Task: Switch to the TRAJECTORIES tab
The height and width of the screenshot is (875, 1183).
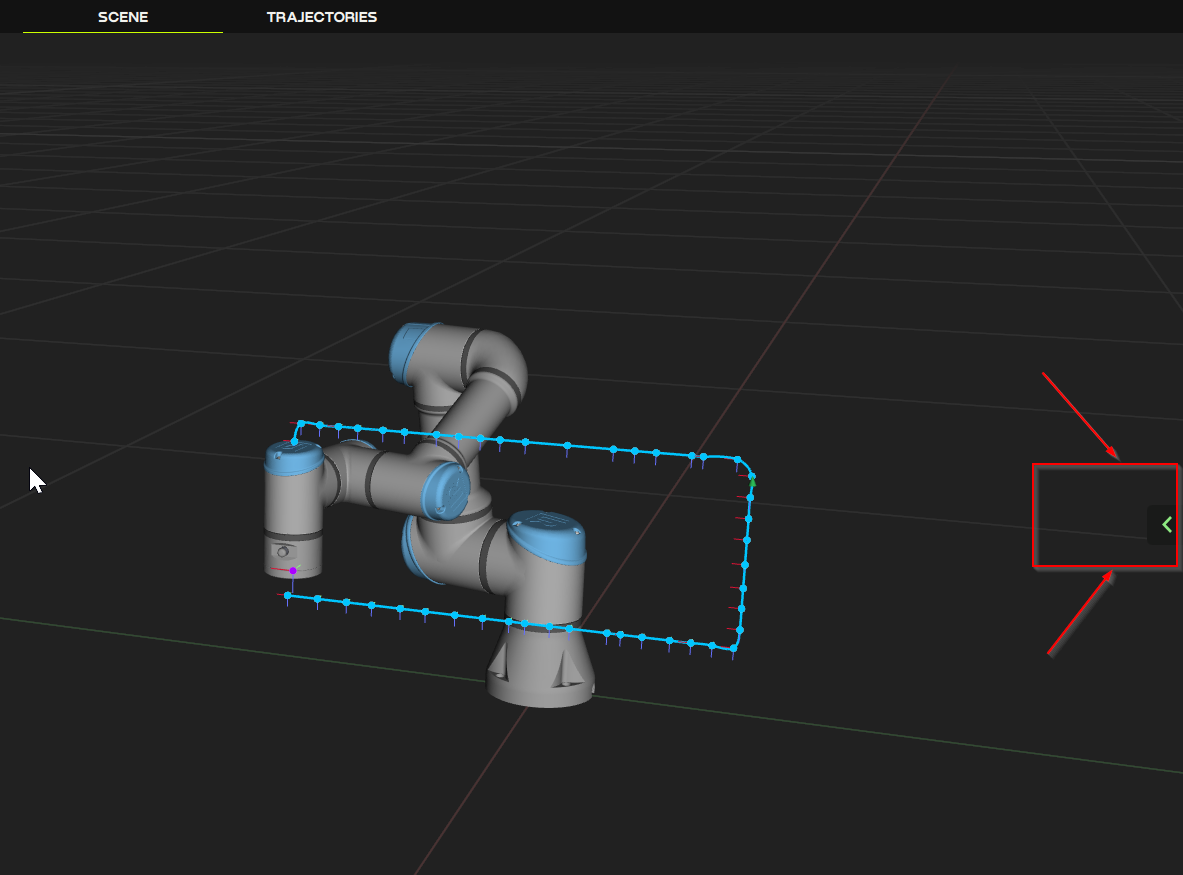Action: [322, 17]
